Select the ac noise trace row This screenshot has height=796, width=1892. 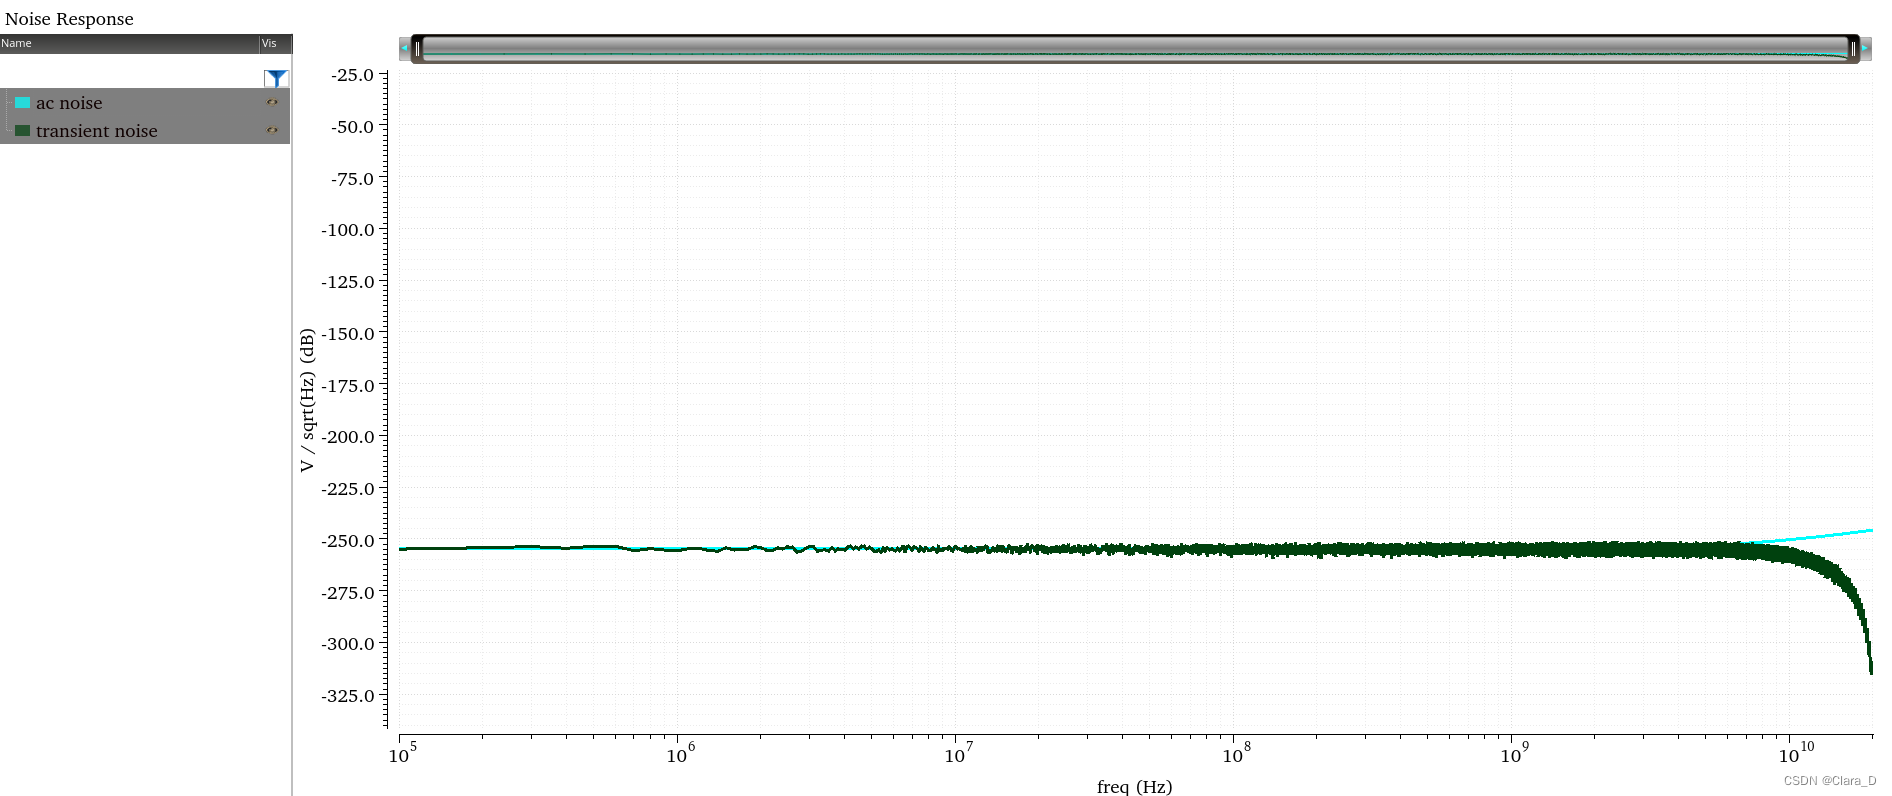[x=145, y=102]
